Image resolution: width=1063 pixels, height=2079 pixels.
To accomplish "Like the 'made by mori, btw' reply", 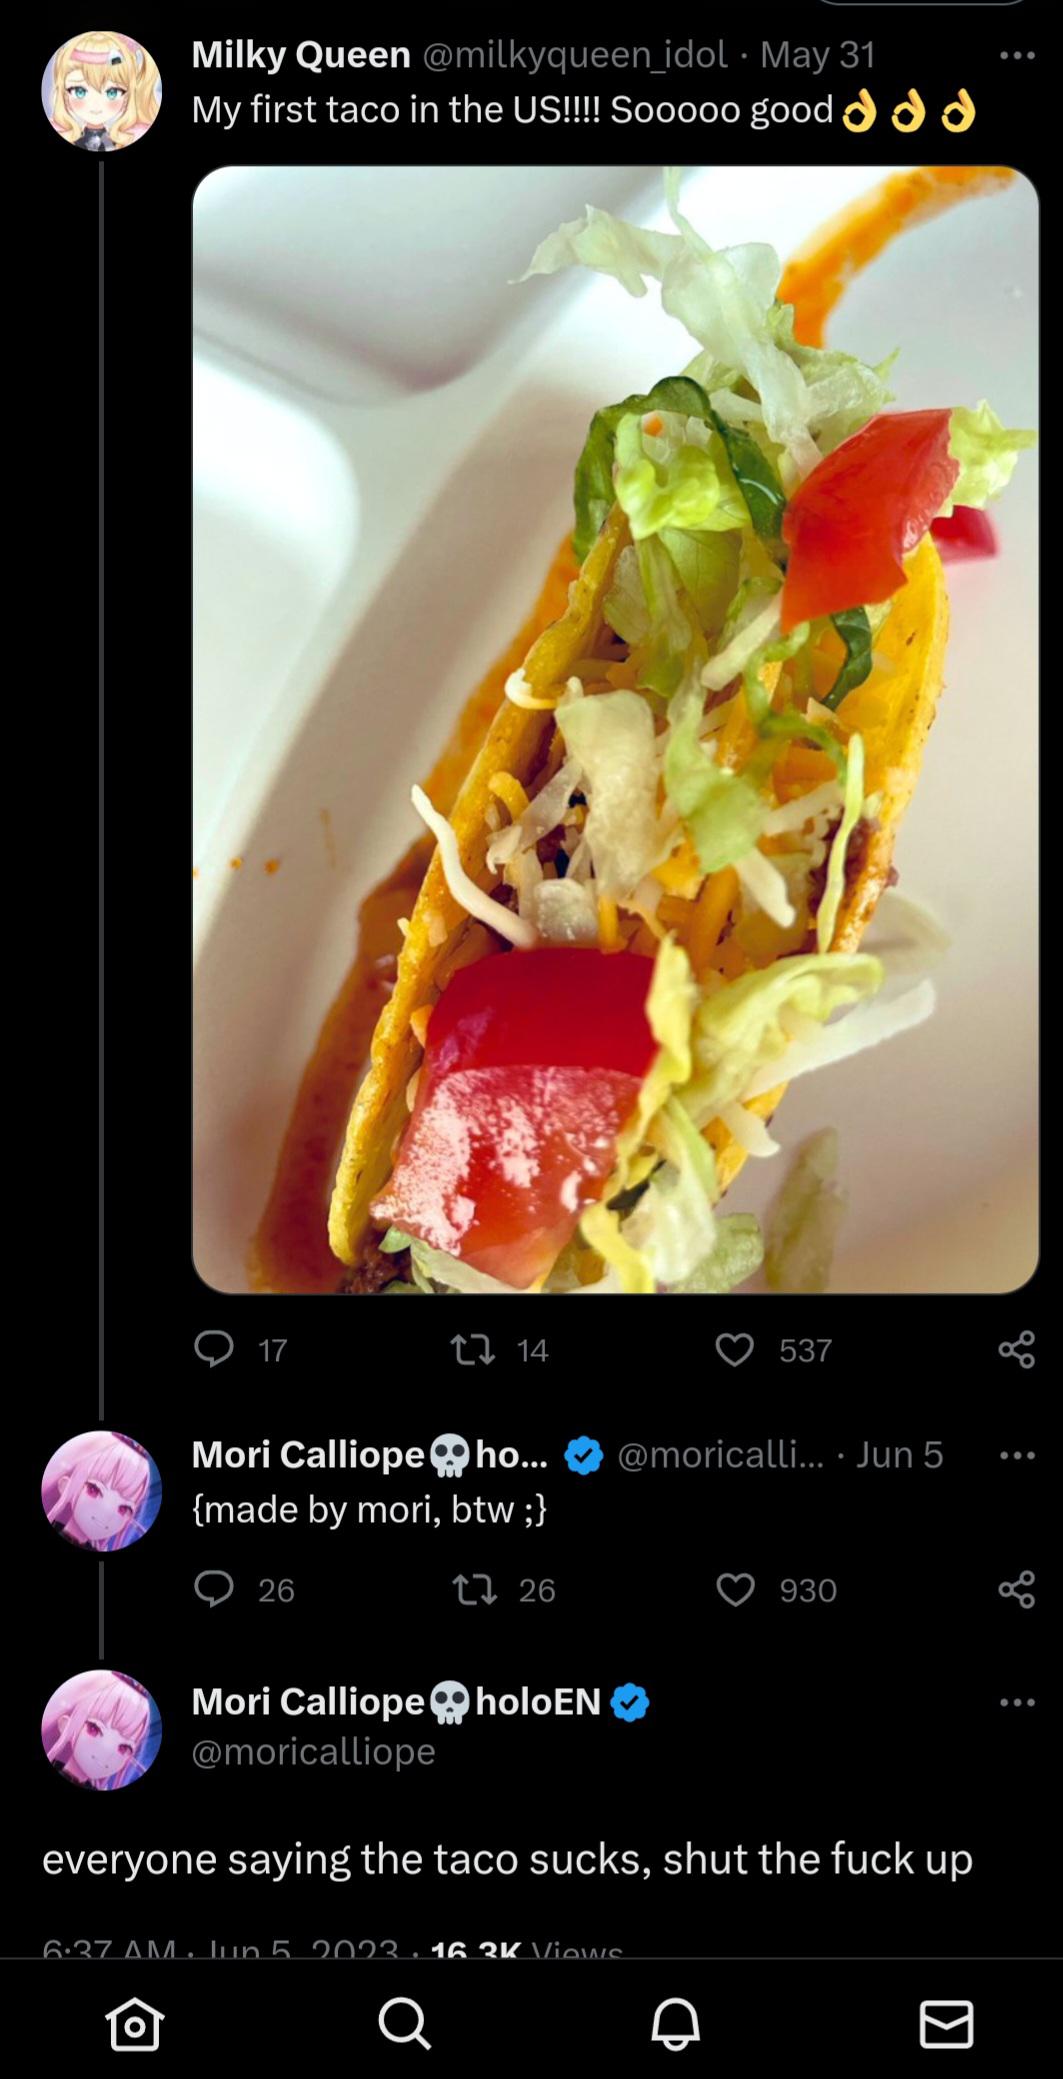I will pyautogui.click(x=735, y=1589).
